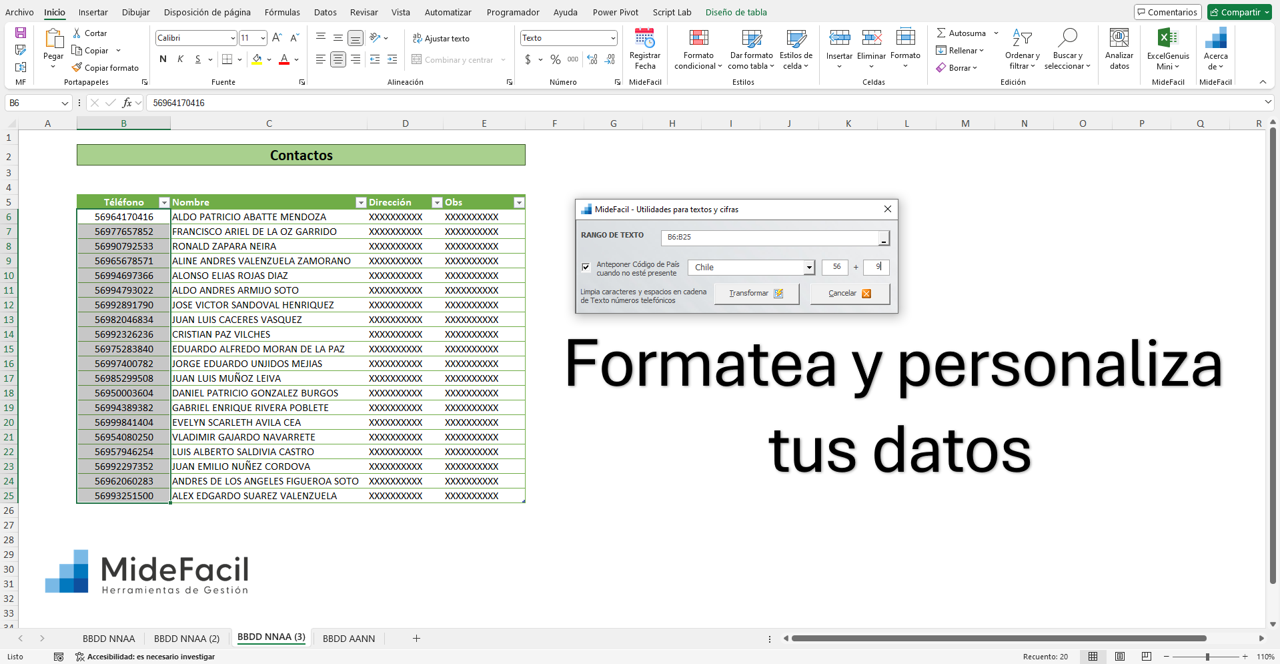Toggle Ajustar texto wrap option
The image size is (1280, 664).
[441, 38]
